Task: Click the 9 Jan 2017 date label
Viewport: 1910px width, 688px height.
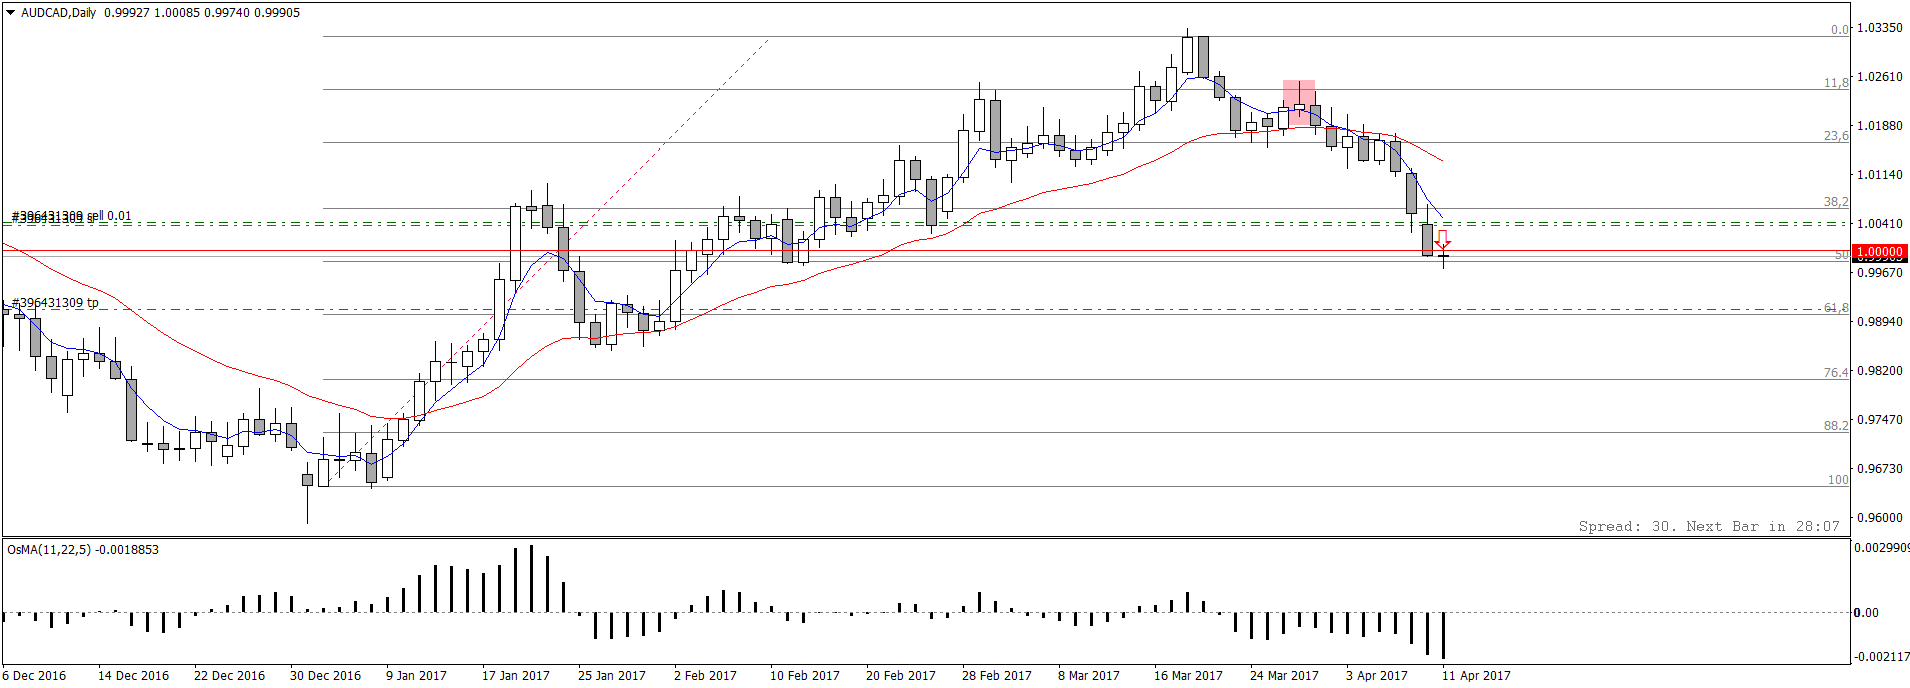Action: click(416, 676)
